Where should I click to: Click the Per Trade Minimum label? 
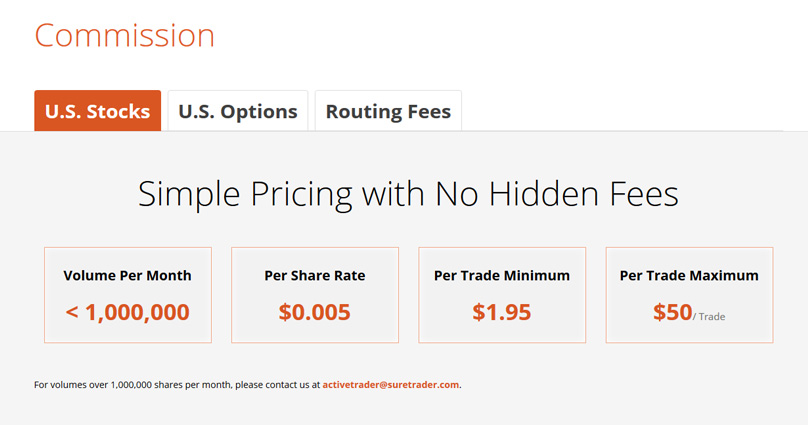(x=502, y=275)
